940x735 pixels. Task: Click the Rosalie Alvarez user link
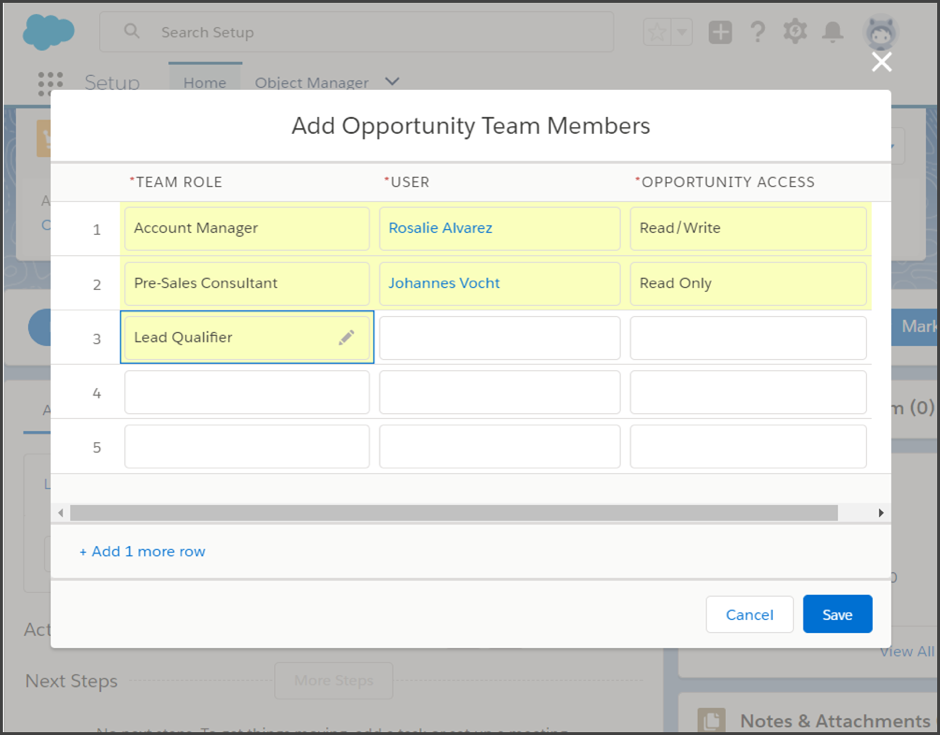coord(440,228)
